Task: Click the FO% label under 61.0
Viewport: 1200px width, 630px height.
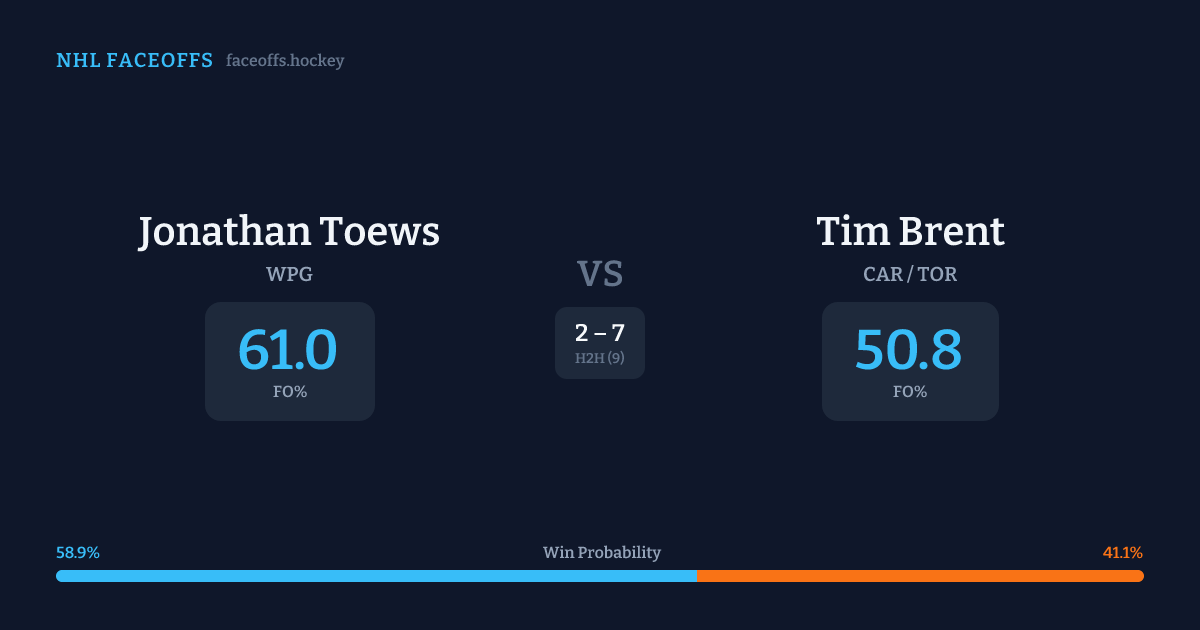Action: coord(290,392)
